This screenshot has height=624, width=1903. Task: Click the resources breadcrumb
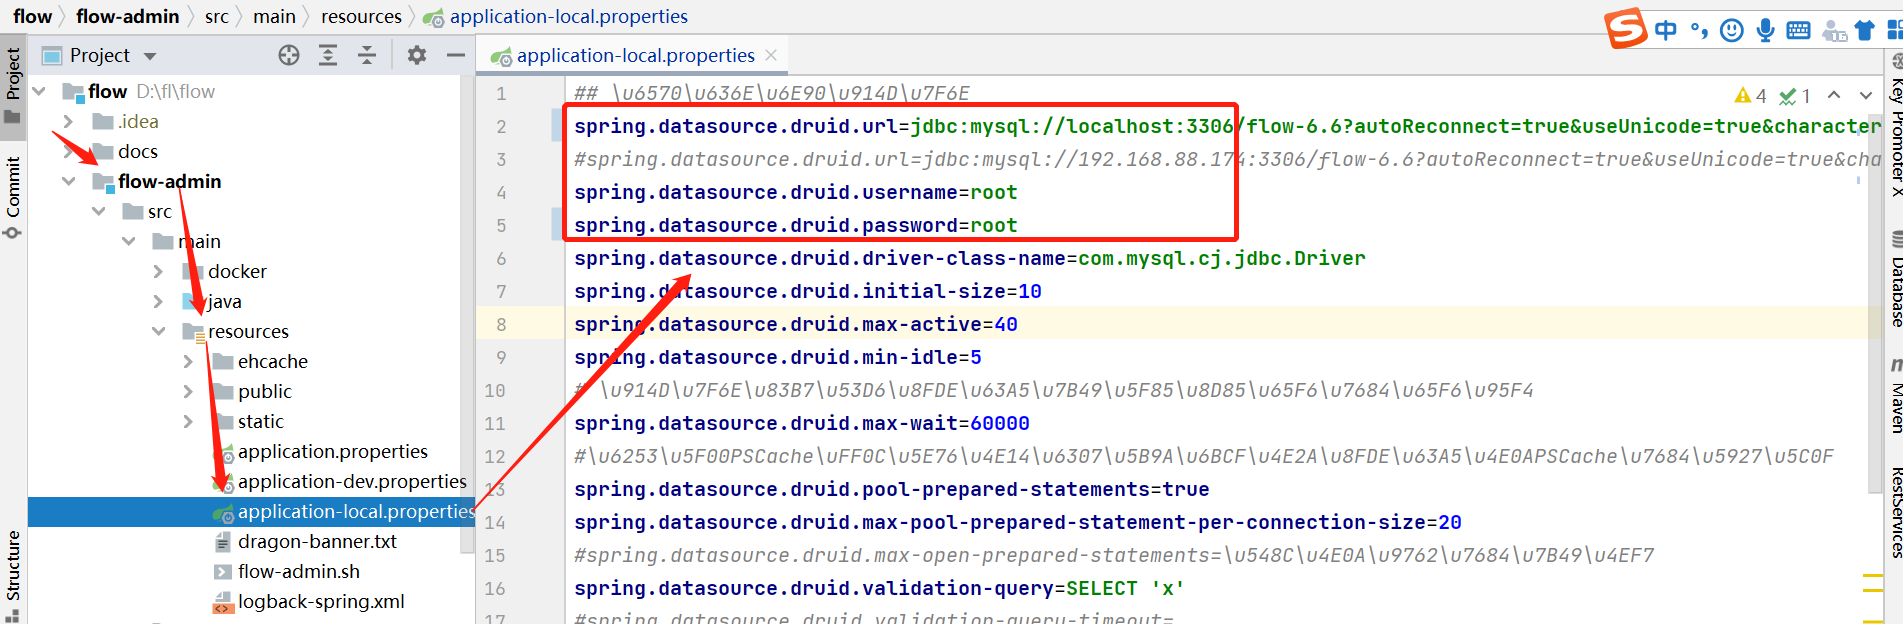[x=361, y=16]
